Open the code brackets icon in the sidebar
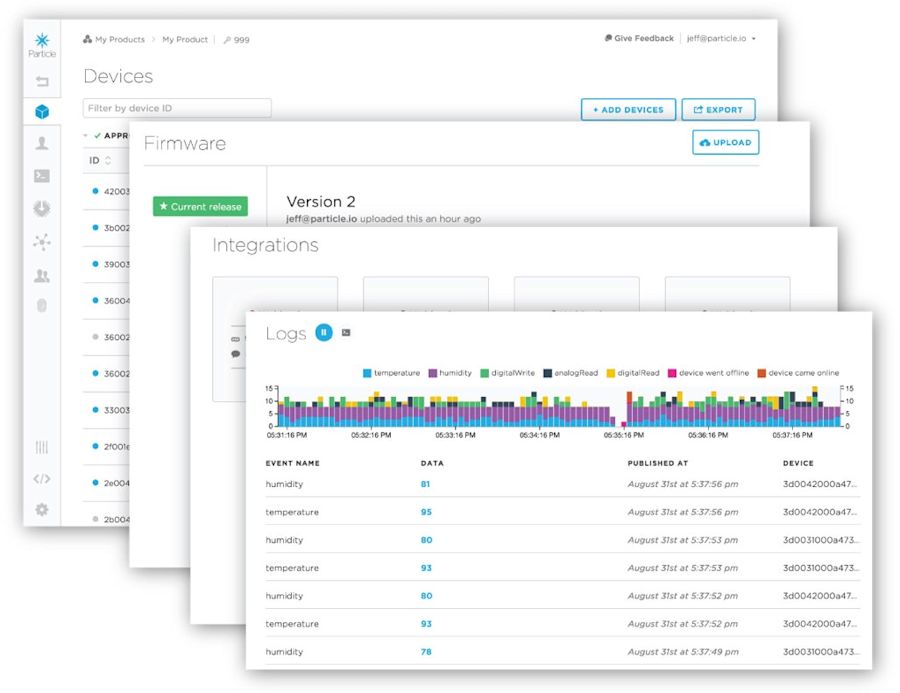This screenshot has width=900, height=693. tap(42, 479)
